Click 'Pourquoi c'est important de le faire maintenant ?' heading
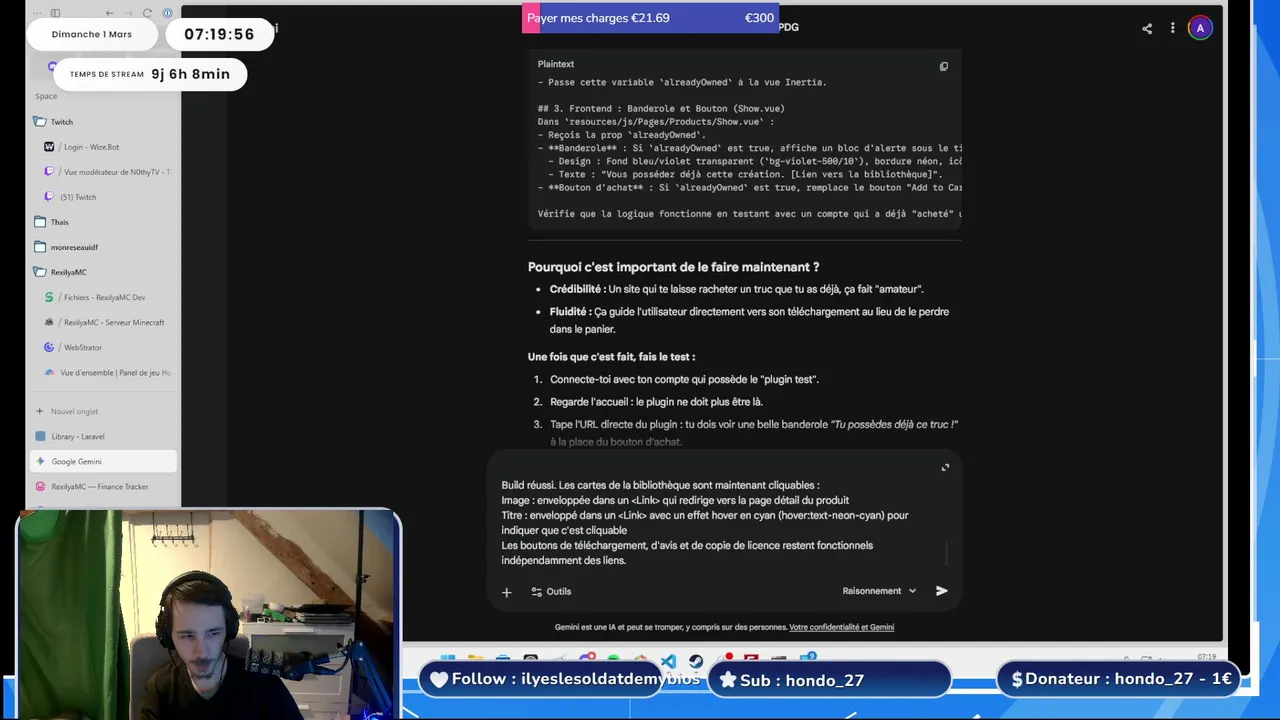Image resolution: width=1280 pixels, height=720 pixels. point(673,267)
